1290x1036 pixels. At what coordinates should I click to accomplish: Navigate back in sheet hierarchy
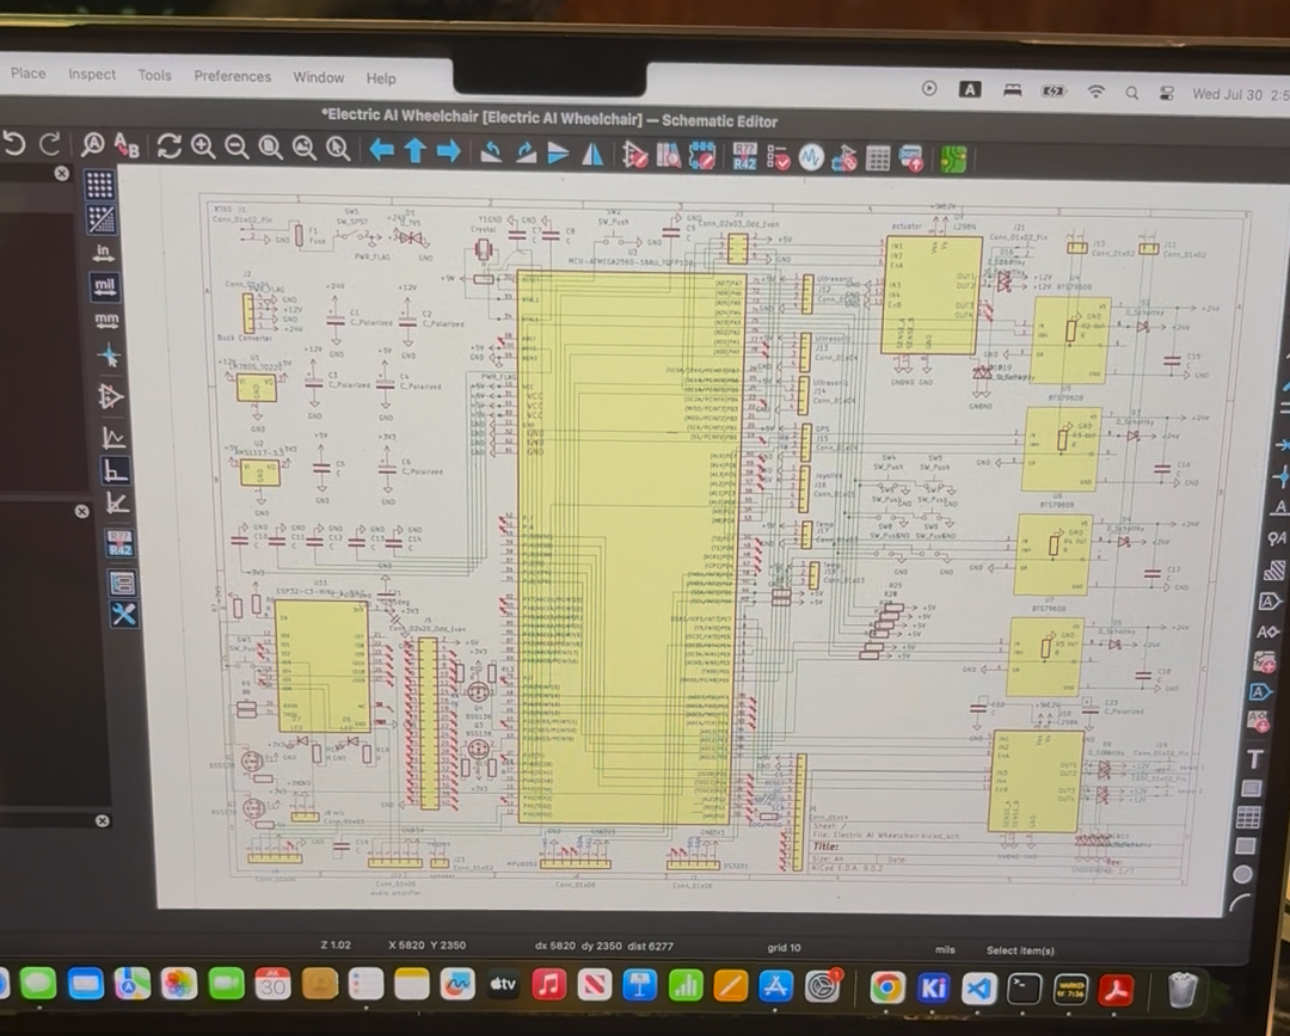tap(381, 150)
